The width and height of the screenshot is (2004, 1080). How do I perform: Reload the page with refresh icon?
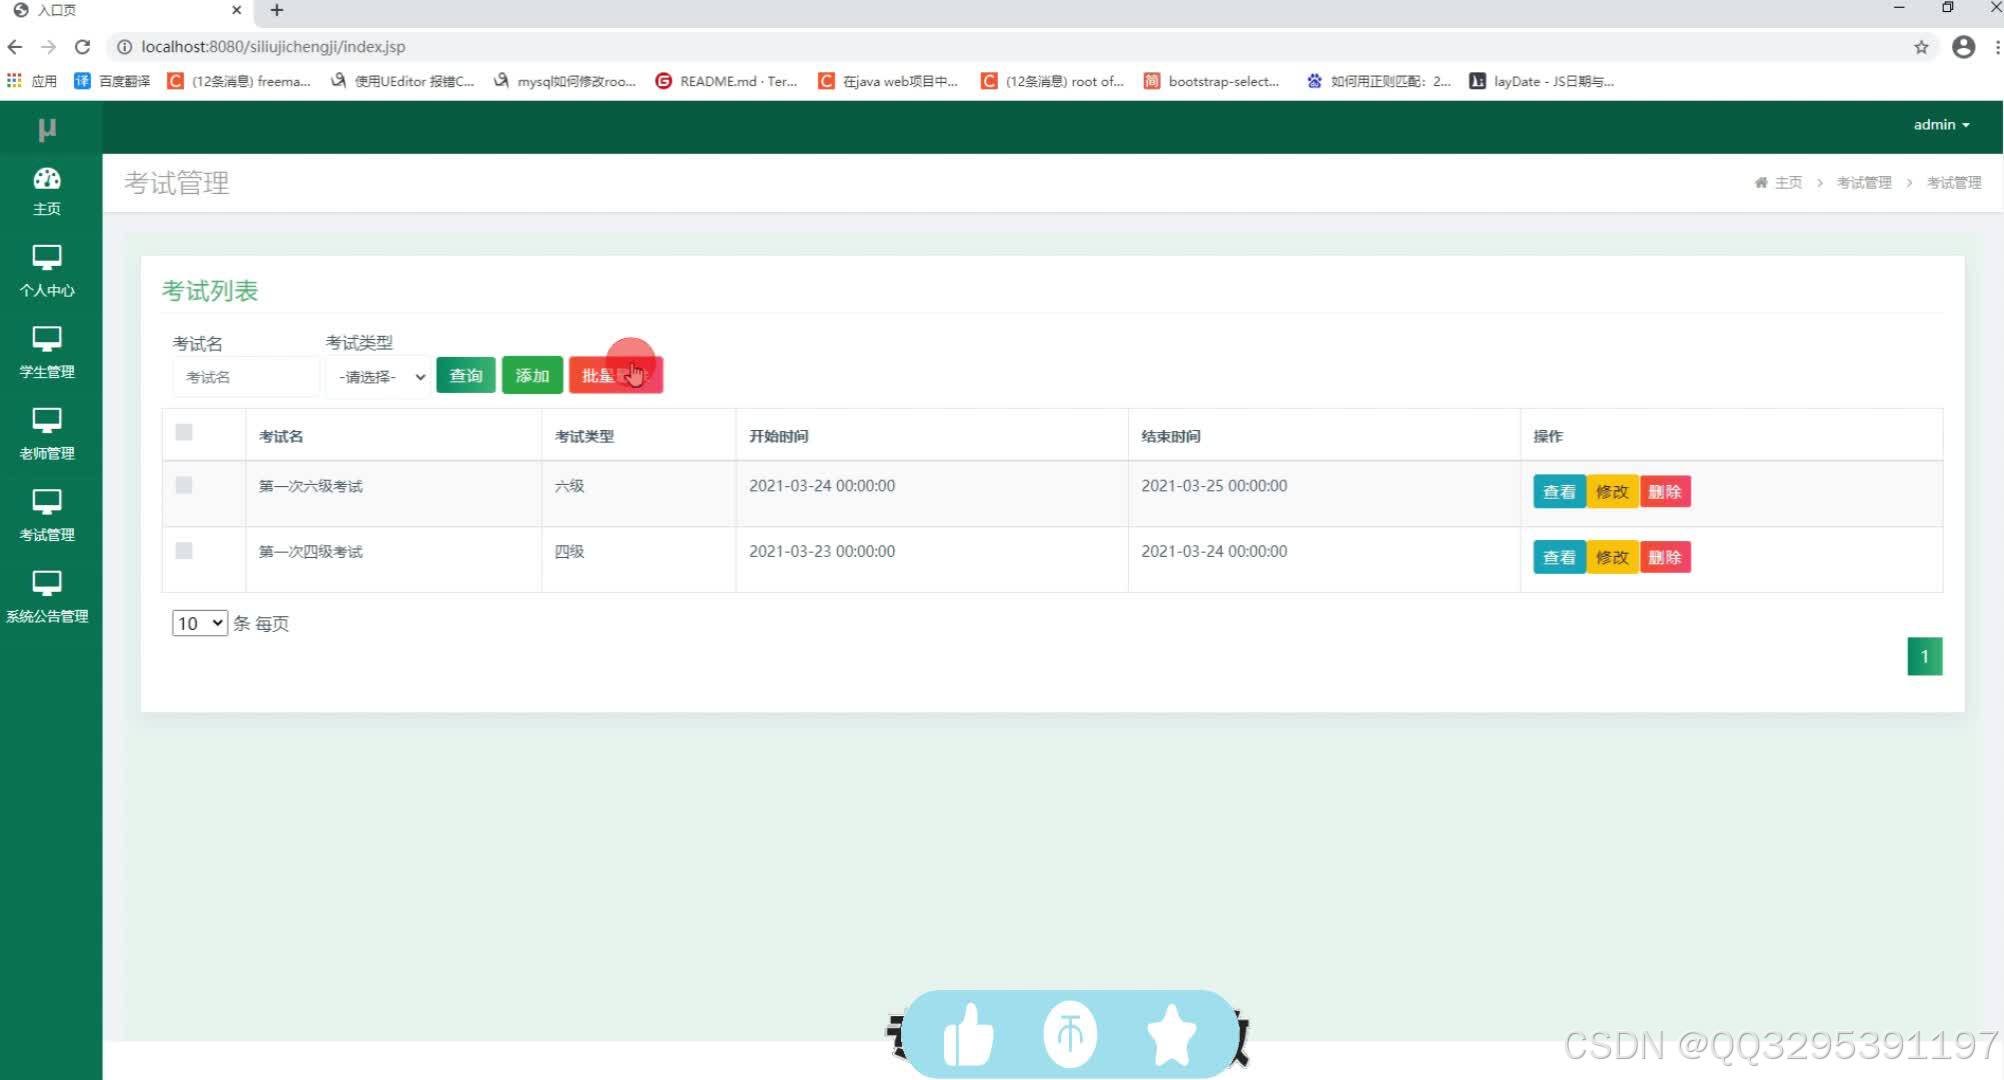pyautogui.click(x=83, y=47)
